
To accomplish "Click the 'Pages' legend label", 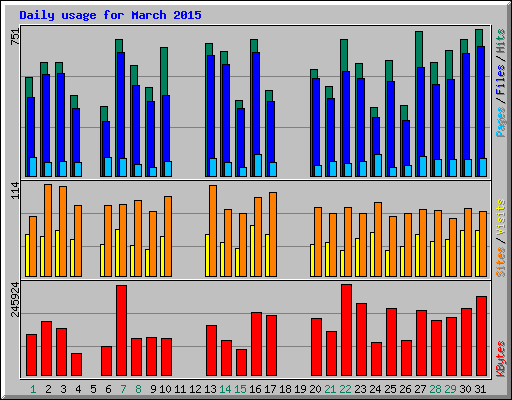I will pos(501,122).
